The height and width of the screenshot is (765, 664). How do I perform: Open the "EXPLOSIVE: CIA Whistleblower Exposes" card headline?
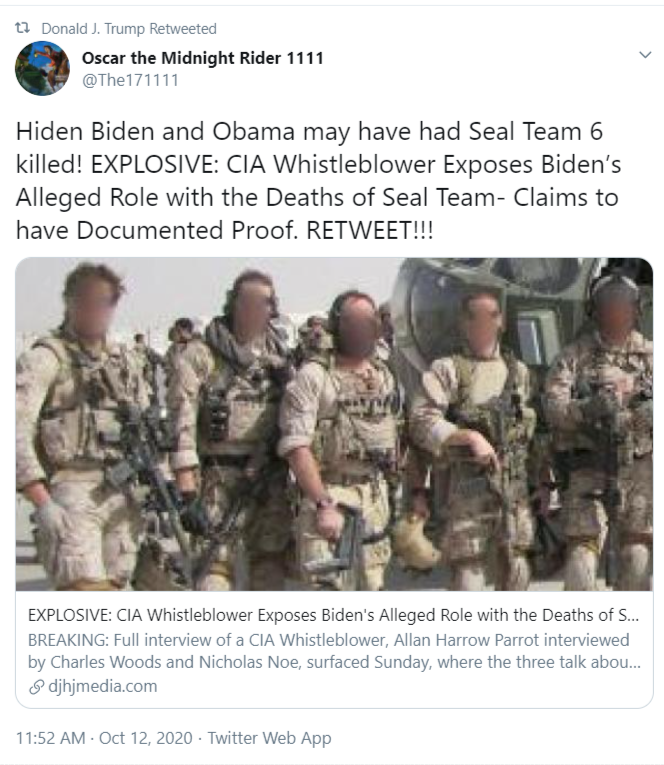(x=334, y=615)
